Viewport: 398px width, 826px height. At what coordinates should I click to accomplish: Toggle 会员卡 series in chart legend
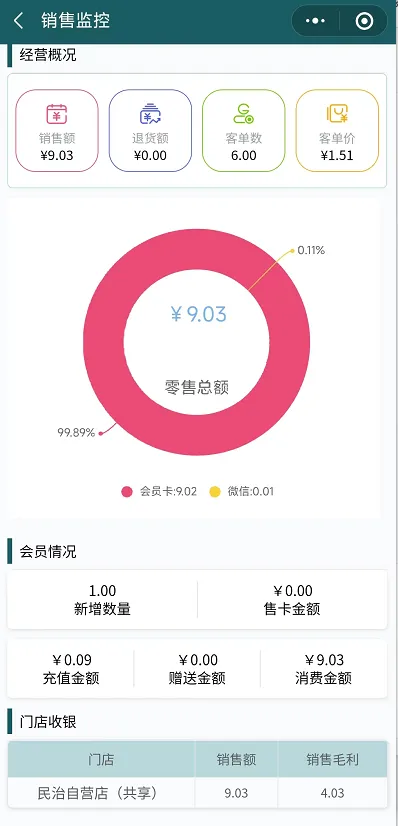click(159, 491)
